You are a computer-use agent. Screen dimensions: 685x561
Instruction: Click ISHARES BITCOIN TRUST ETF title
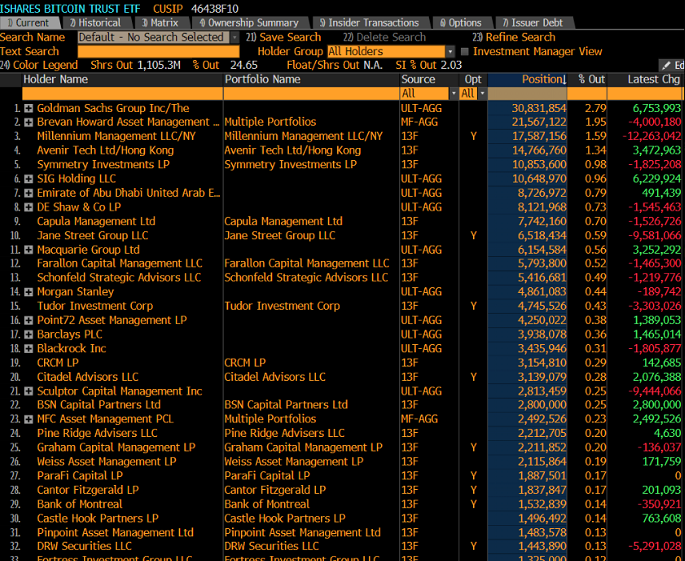[70, 8]
